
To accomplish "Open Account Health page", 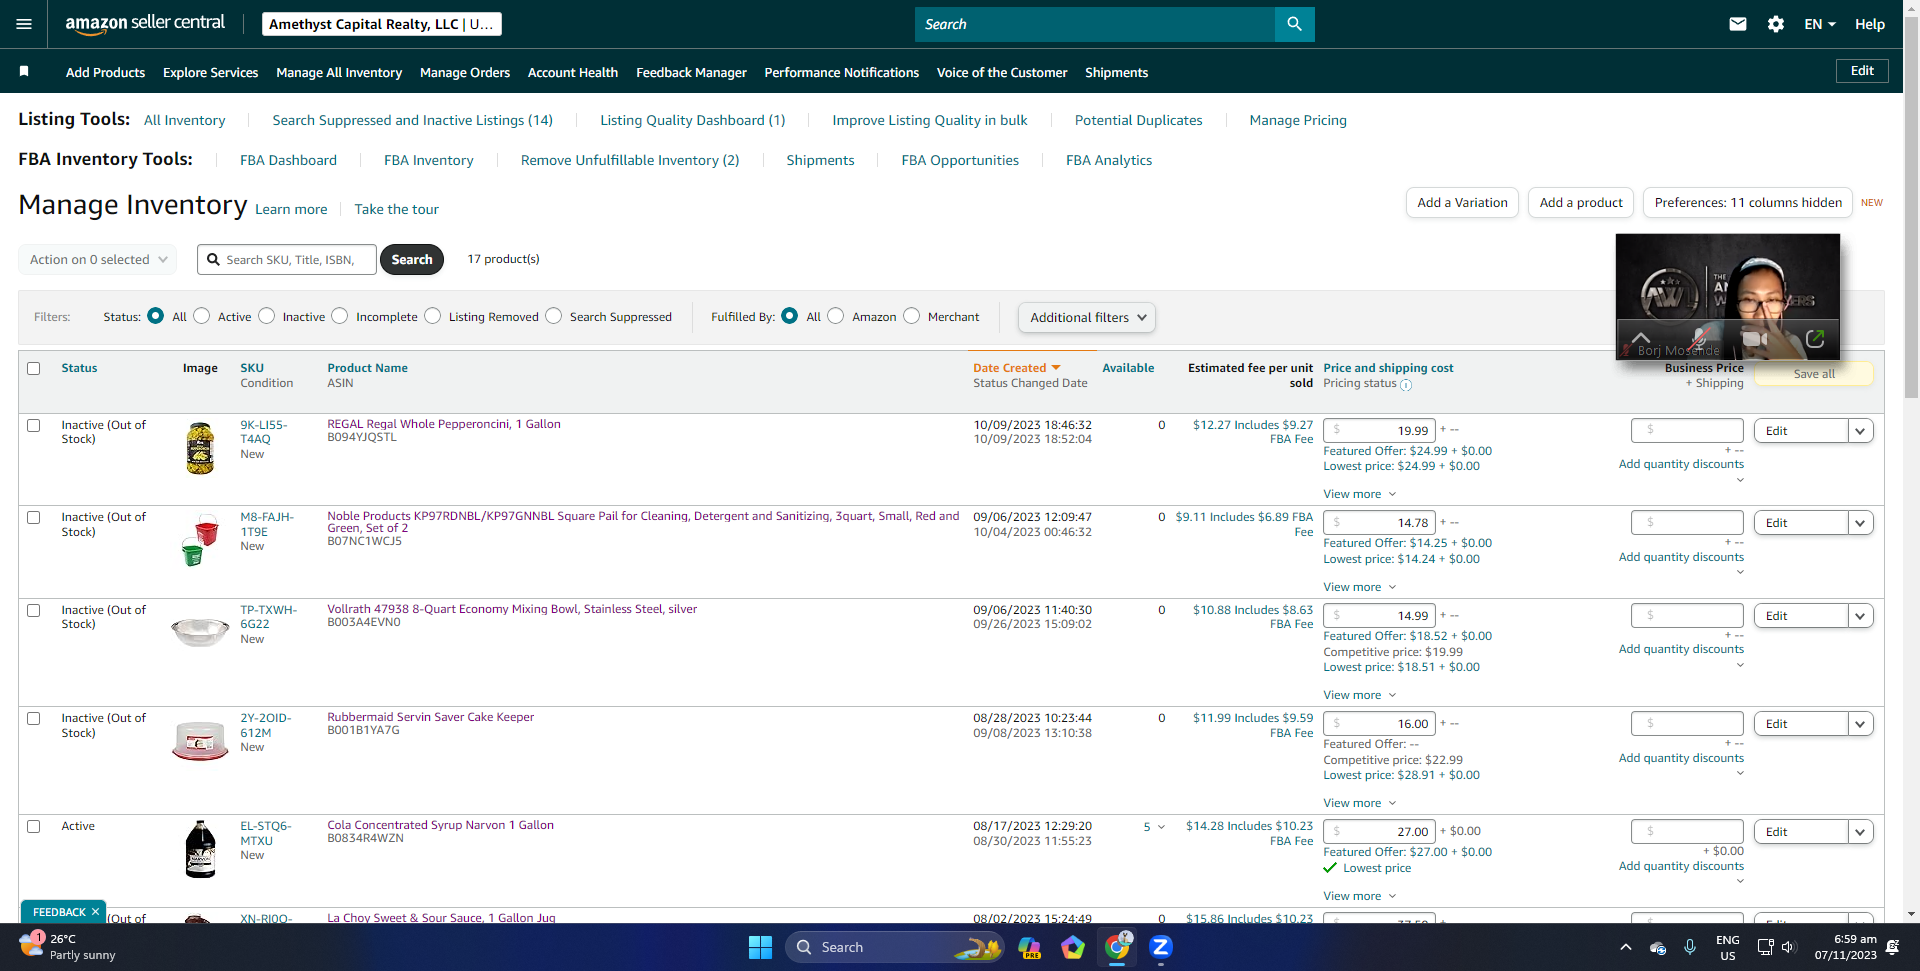I will pyautogui.click(x=573, y=72).
